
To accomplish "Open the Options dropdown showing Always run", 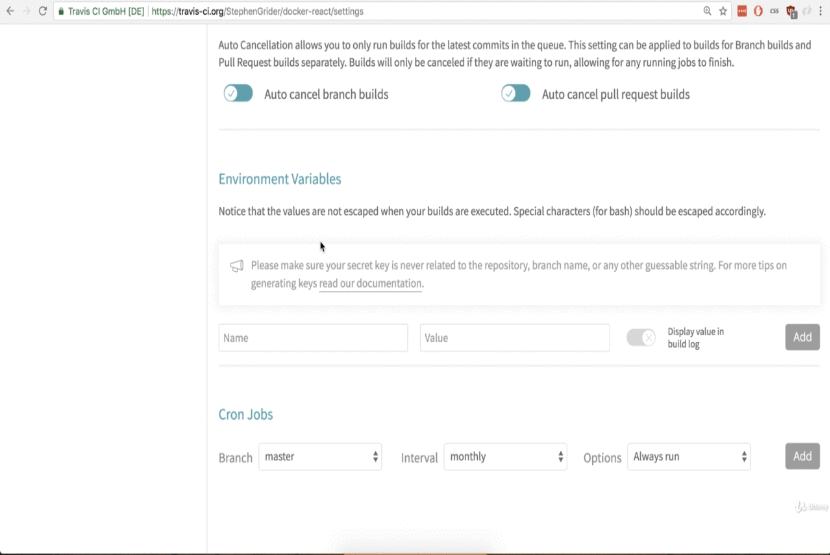I will [689, 456].
